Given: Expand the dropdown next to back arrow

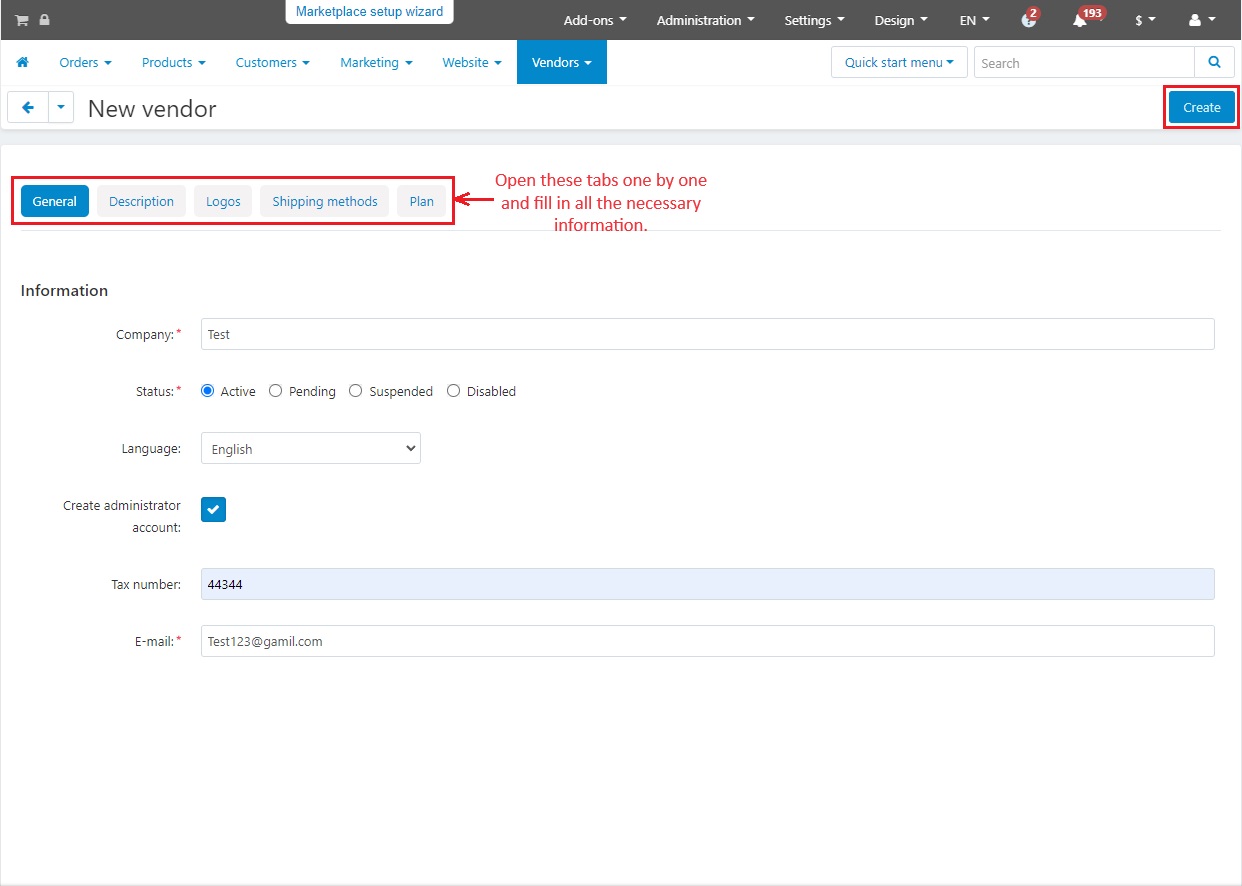Looking at the screenshot, I should tap(61, 108).
